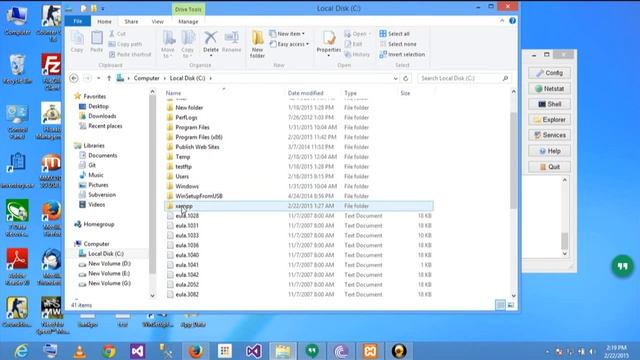This screenshot has width=640, height=360.
Task: Click the XAMPP log scrollbar thumb
Action: [565, 241]
